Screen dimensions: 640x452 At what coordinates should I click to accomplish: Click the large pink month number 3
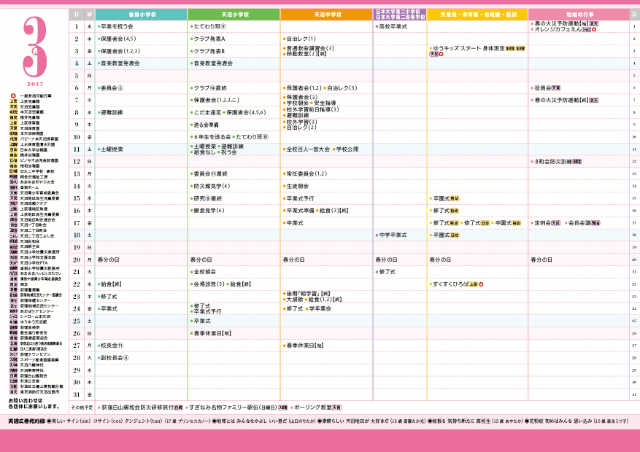(x=35, y=47)
